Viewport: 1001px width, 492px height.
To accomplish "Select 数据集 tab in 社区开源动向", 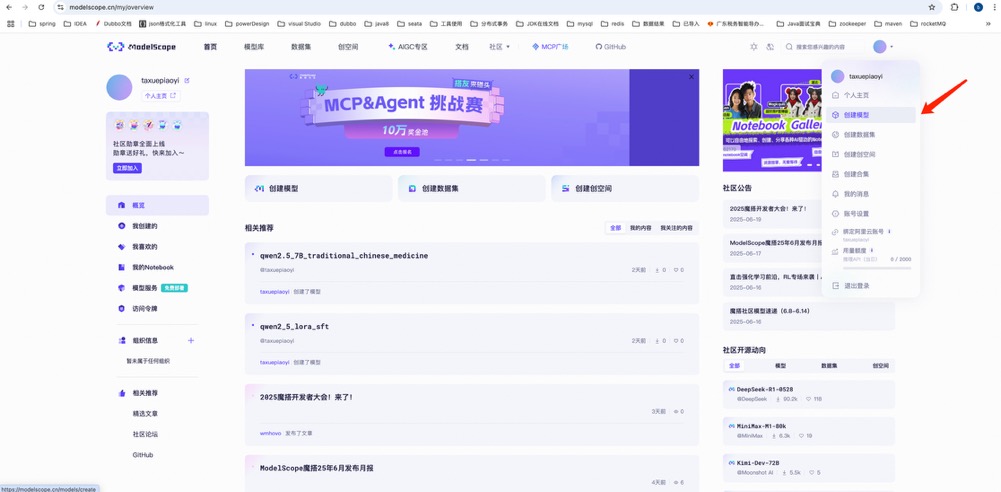I will [829, 366].
